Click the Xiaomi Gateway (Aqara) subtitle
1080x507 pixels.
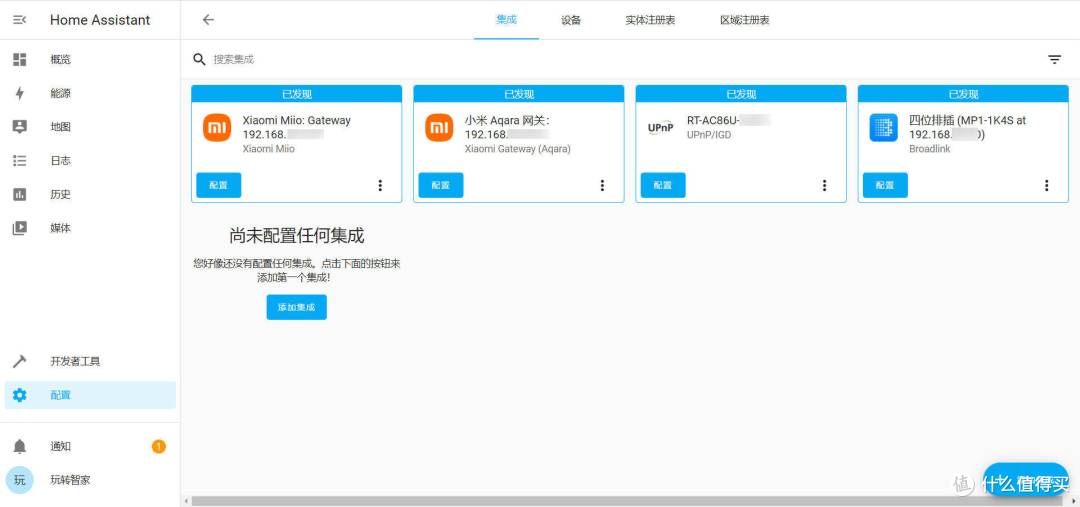[x=518, y=149]
